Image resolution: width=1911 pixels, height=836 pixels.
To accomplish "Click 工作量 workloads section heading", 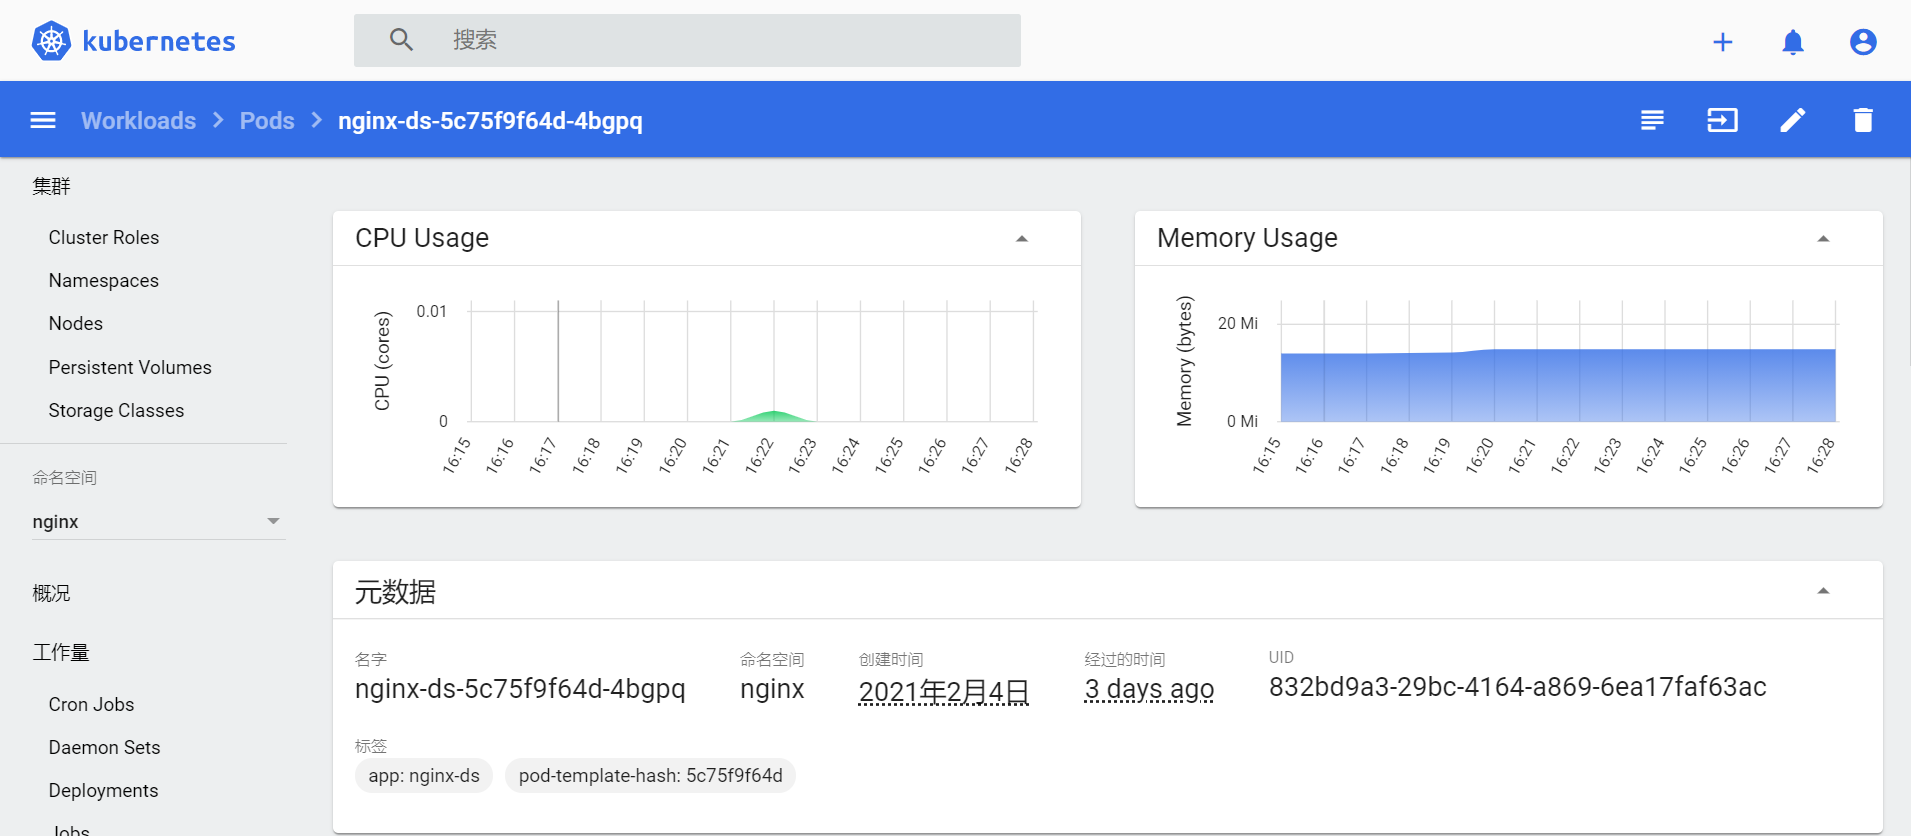I will pos(61,653).
